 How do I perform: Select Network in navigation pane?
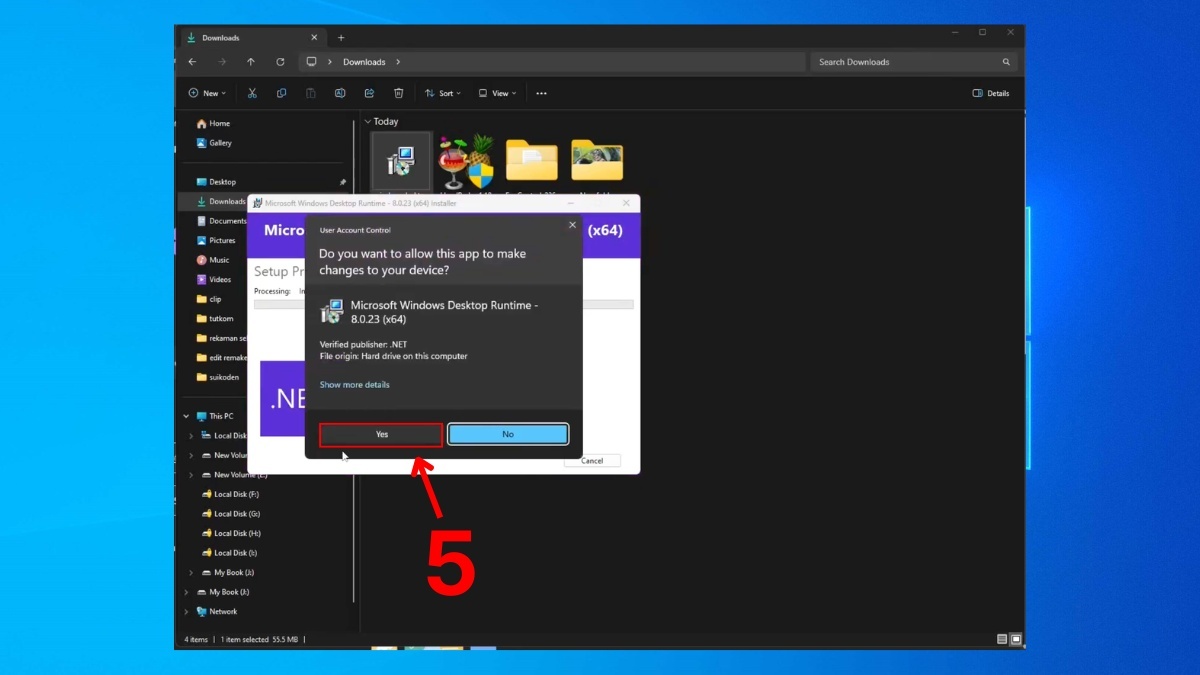point(217,612)
